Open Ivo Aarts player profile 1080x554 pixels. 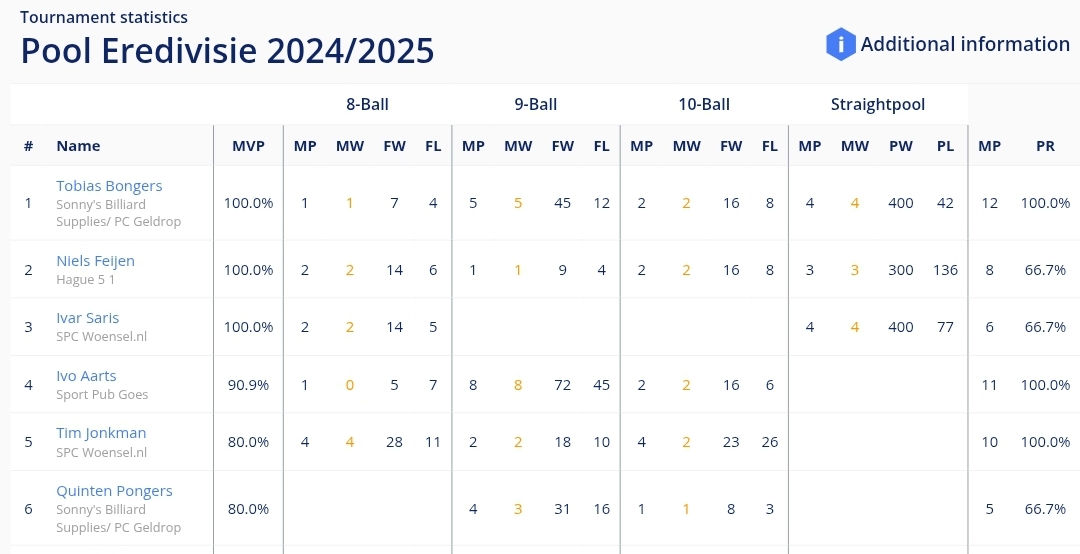(86, 376)
